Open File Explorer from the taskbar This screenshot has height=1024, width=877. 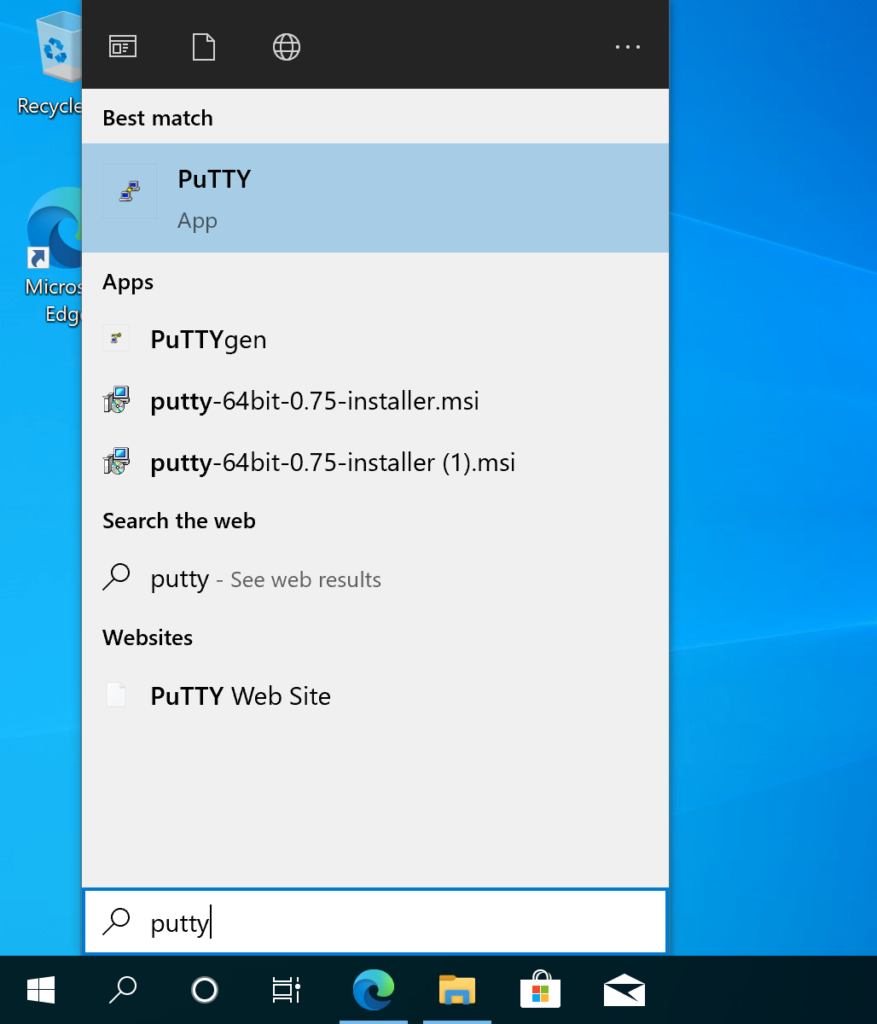click(456, 990)
